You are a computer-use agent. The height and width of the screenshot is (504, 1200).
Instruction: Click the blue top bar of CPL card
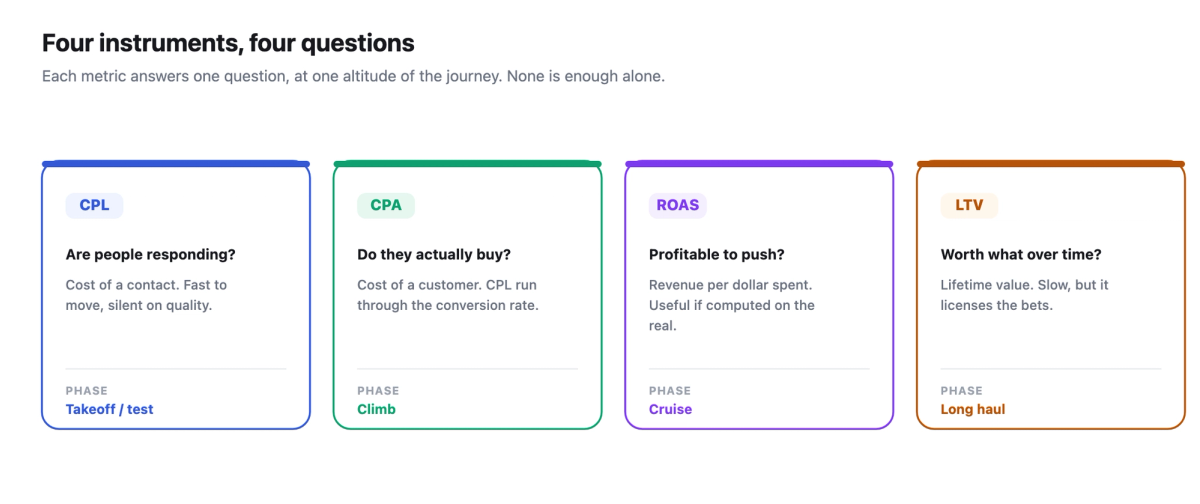[x=176, y=163]
